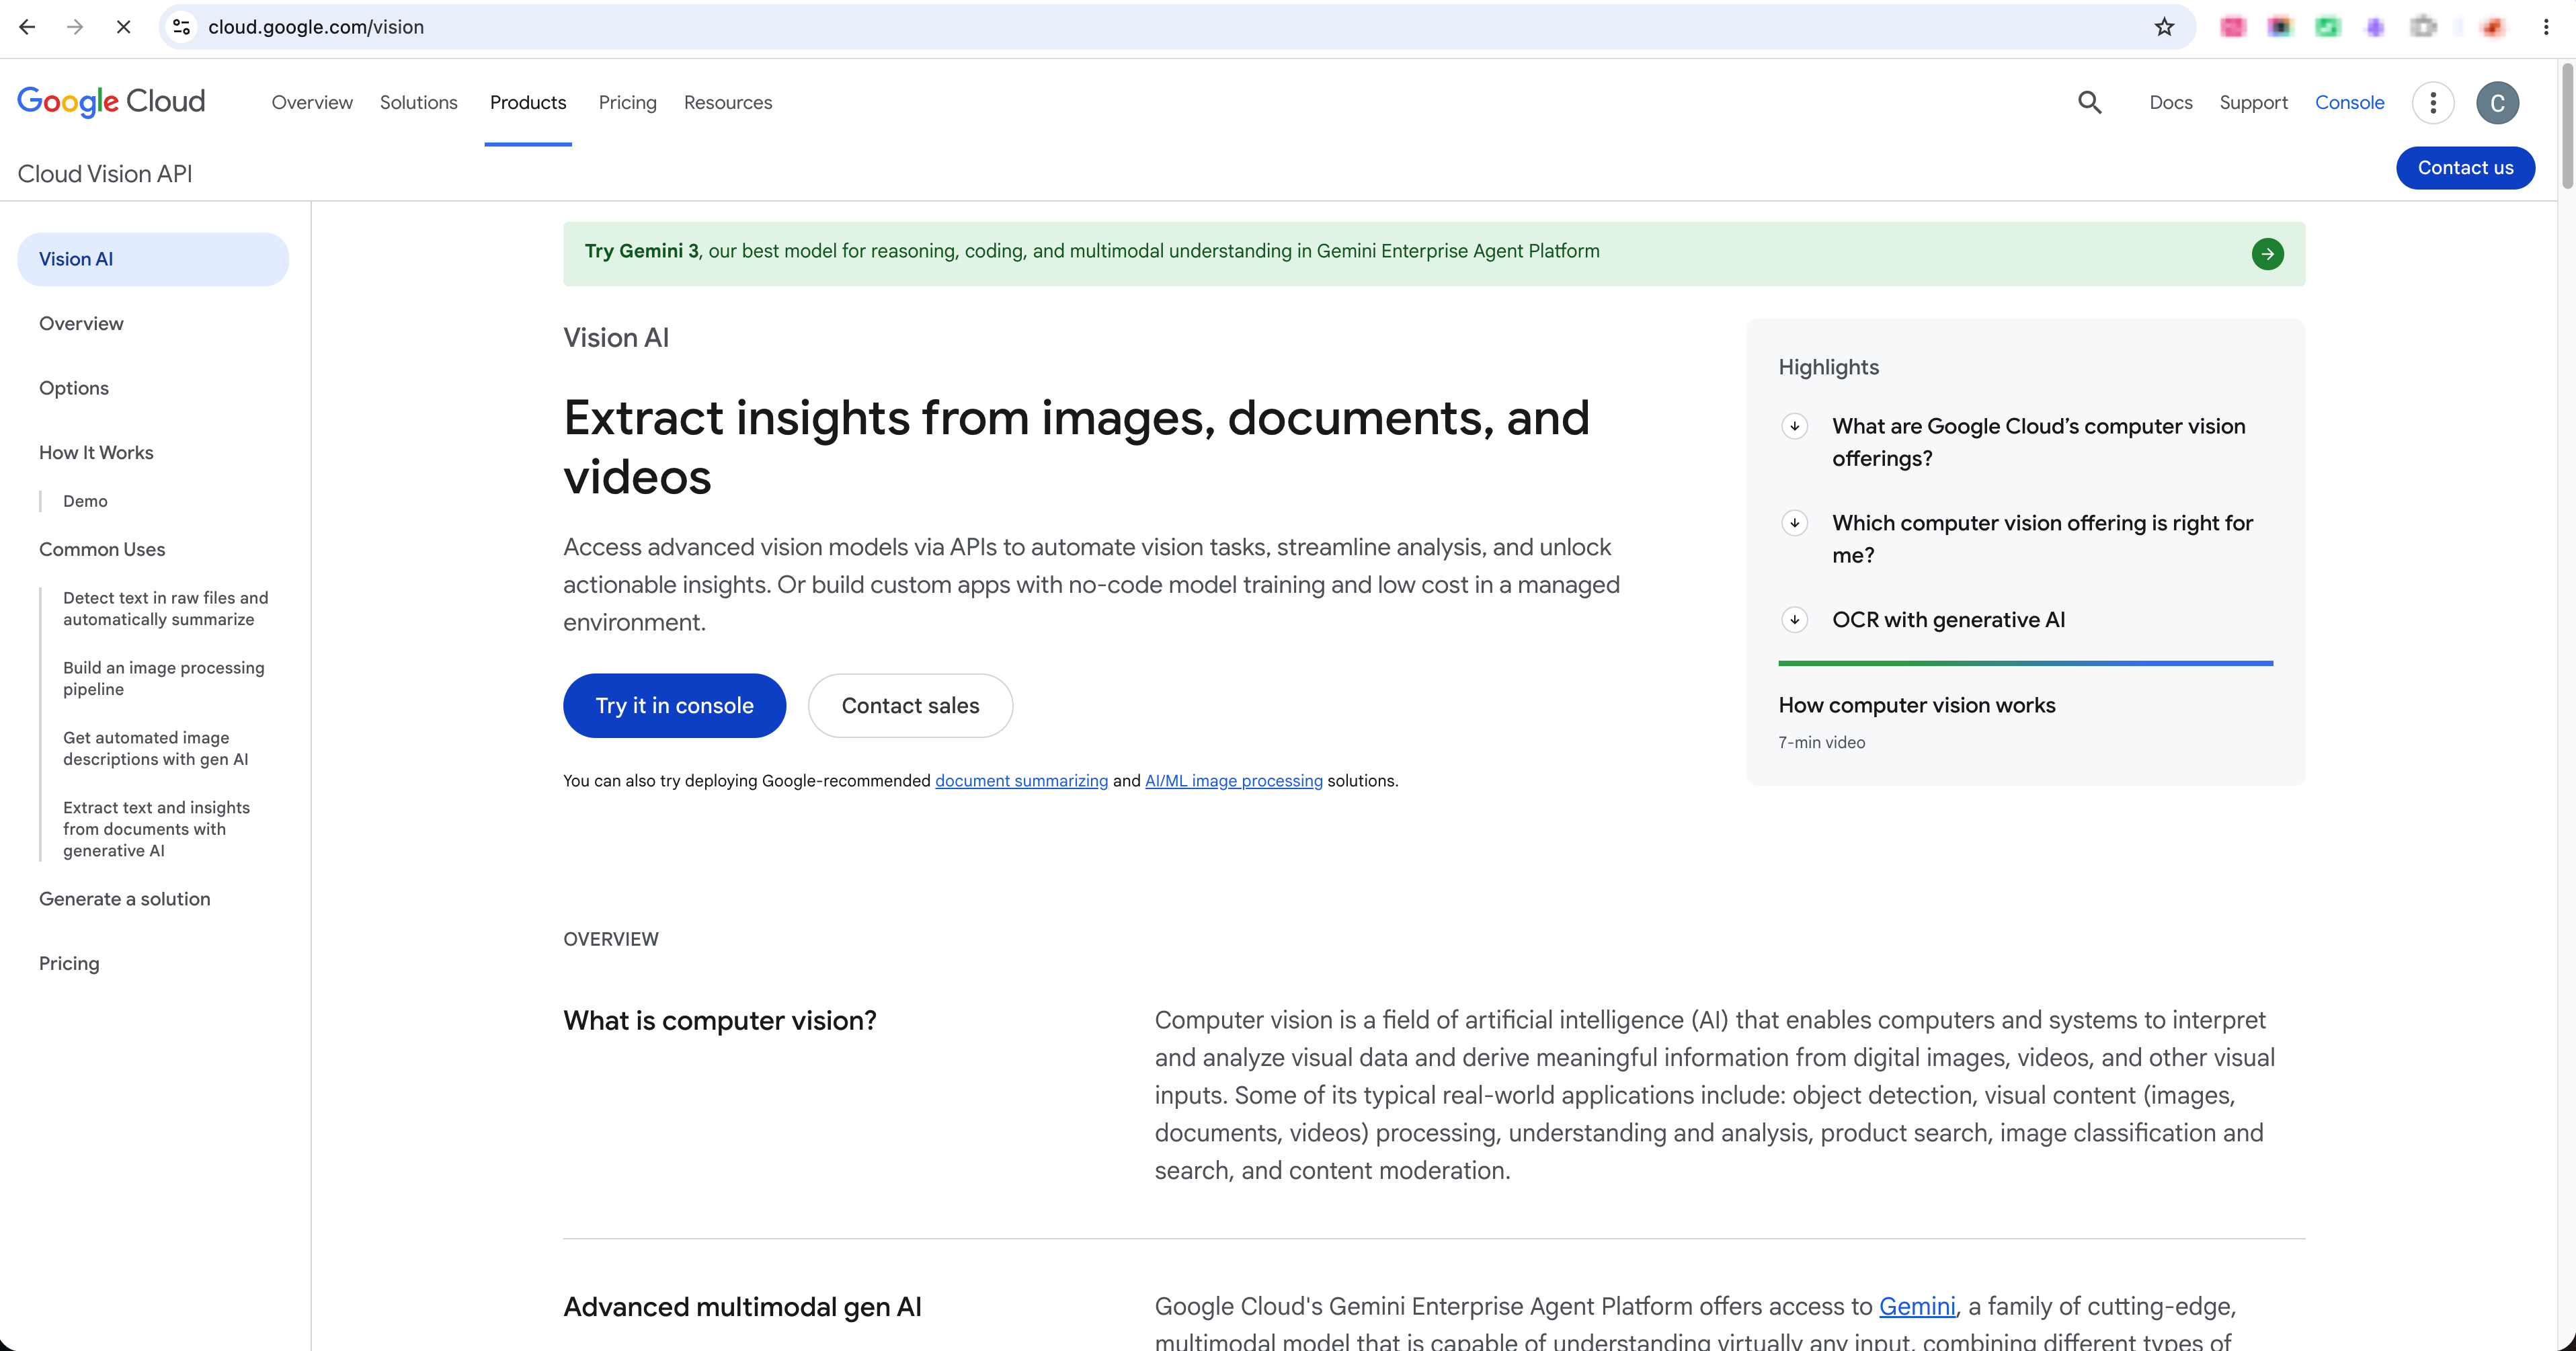Click the Contact us button
The width and height of the screenshot is (2576, 1351).
click(x=2465, y=168)
